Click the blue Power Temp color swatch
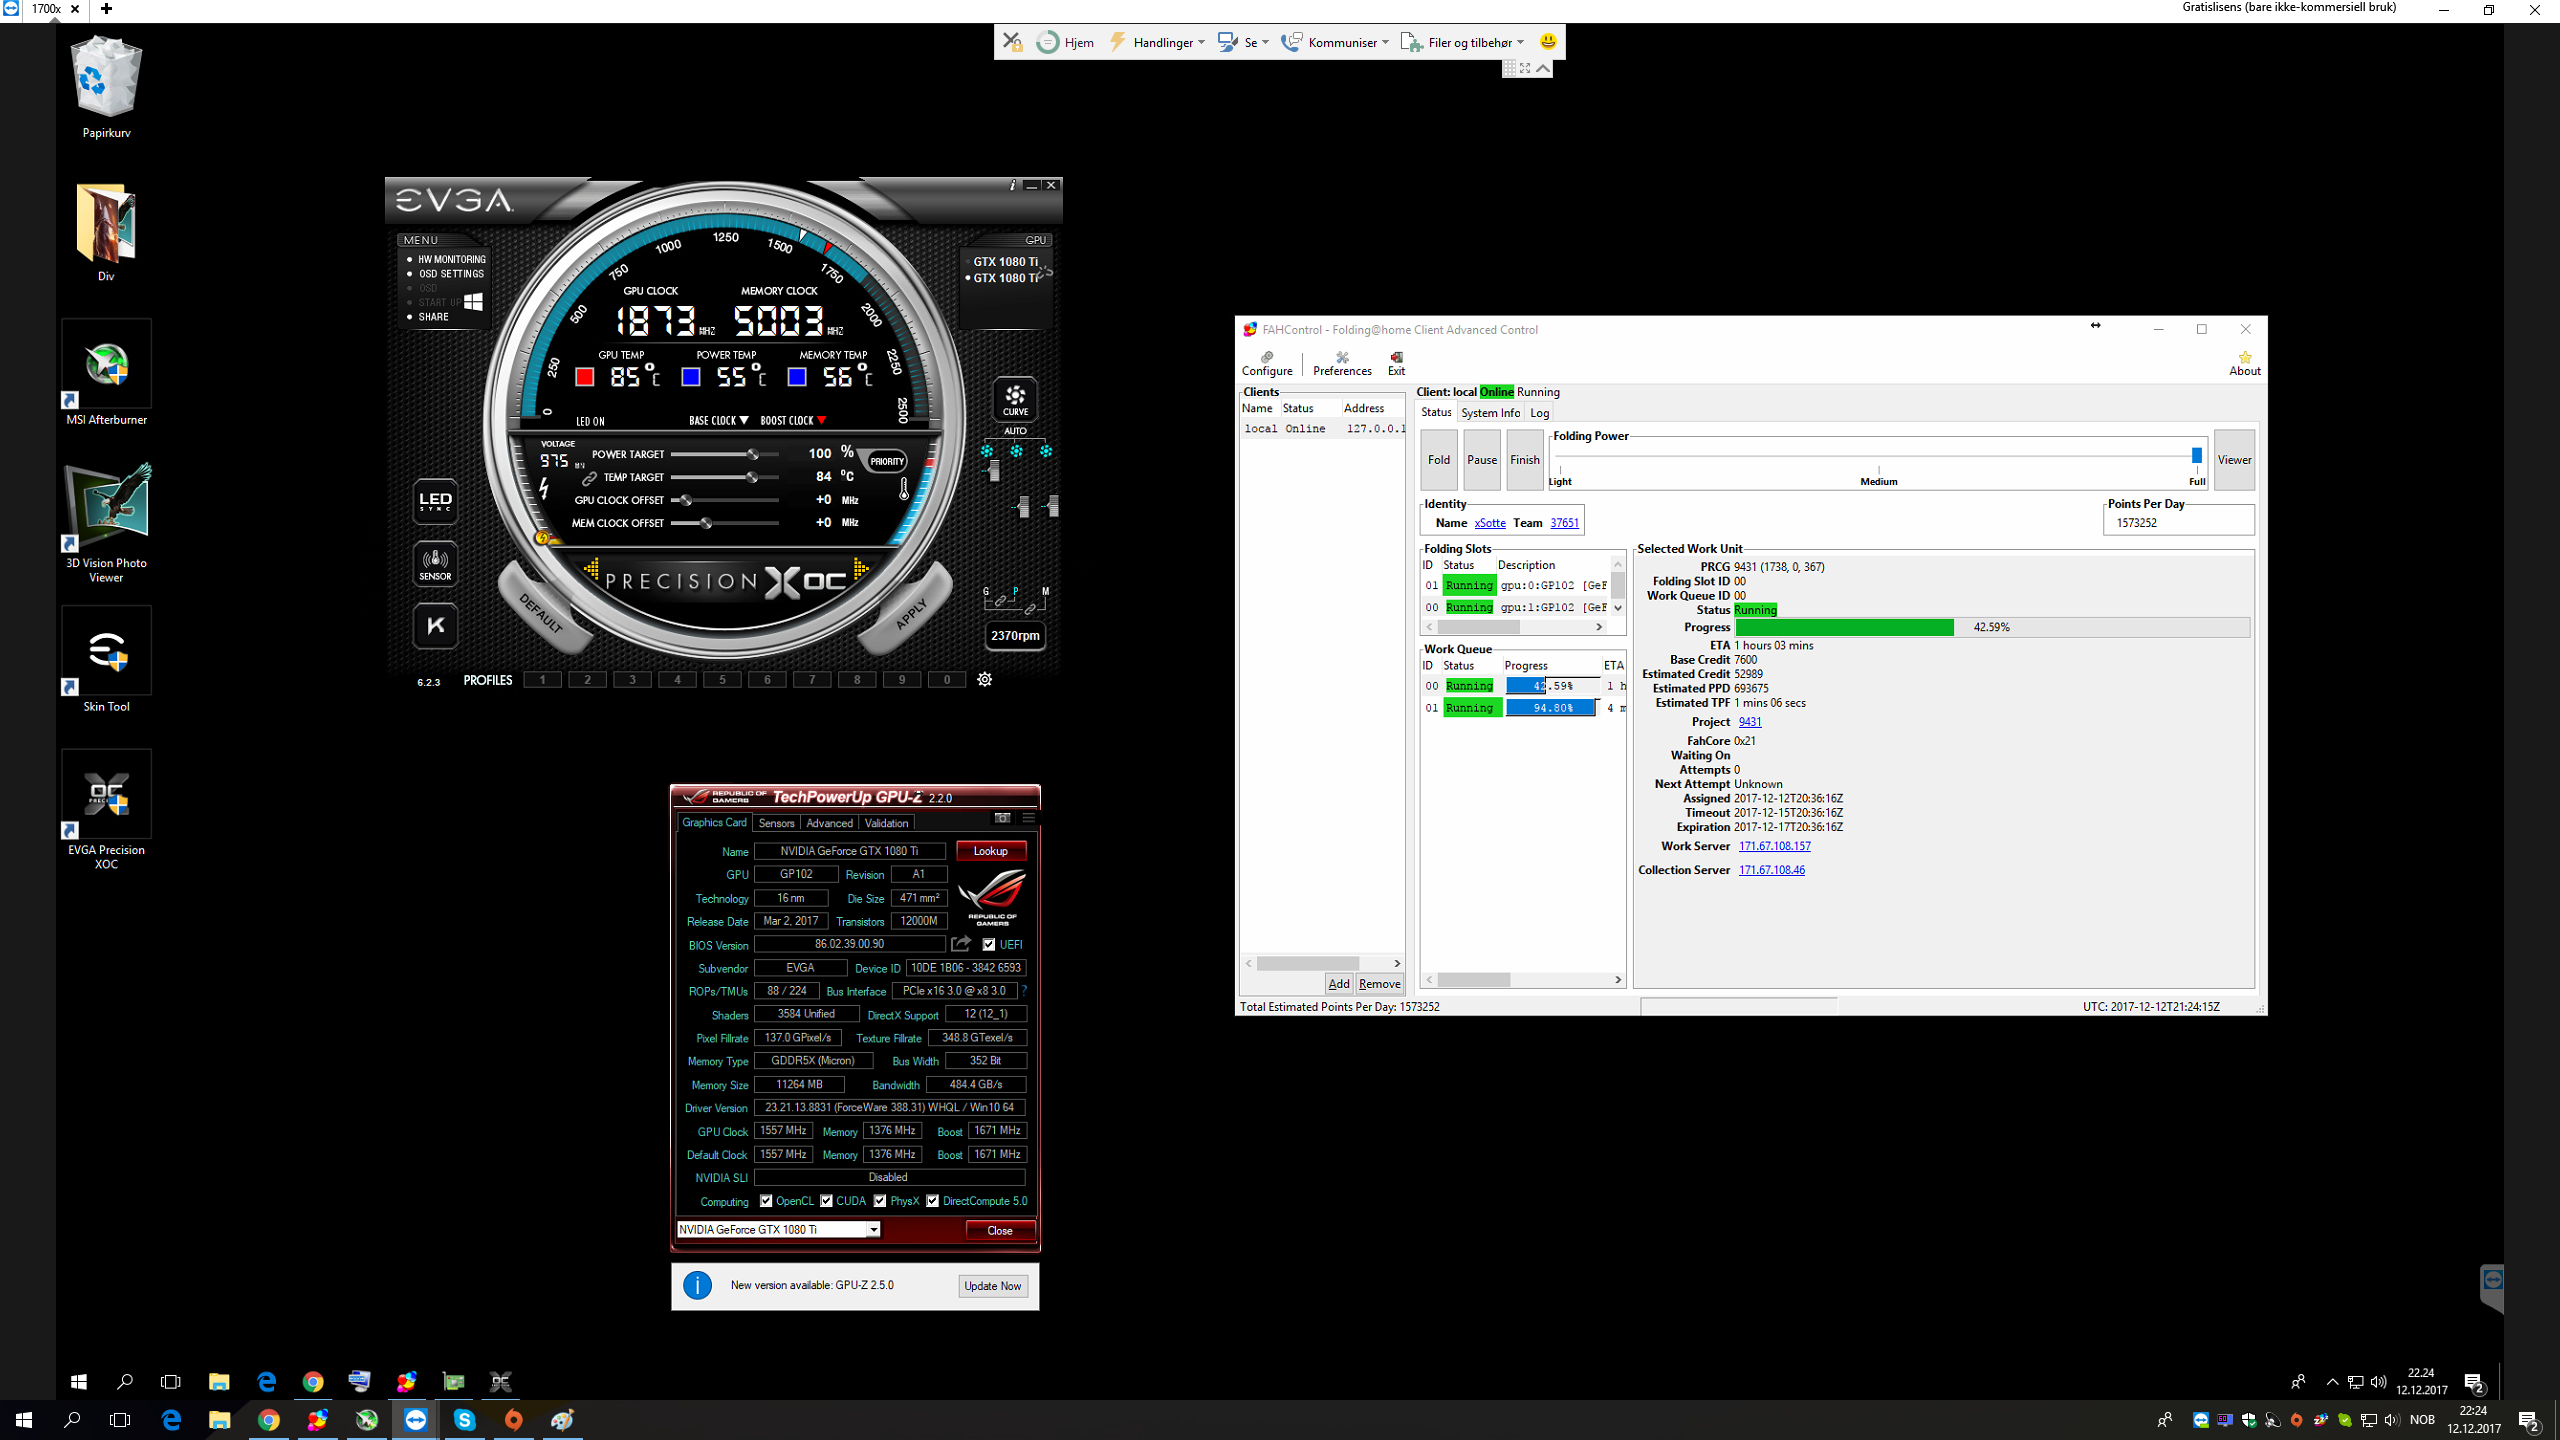The height and width of the screenshot is (1440, 2560). 691,377
